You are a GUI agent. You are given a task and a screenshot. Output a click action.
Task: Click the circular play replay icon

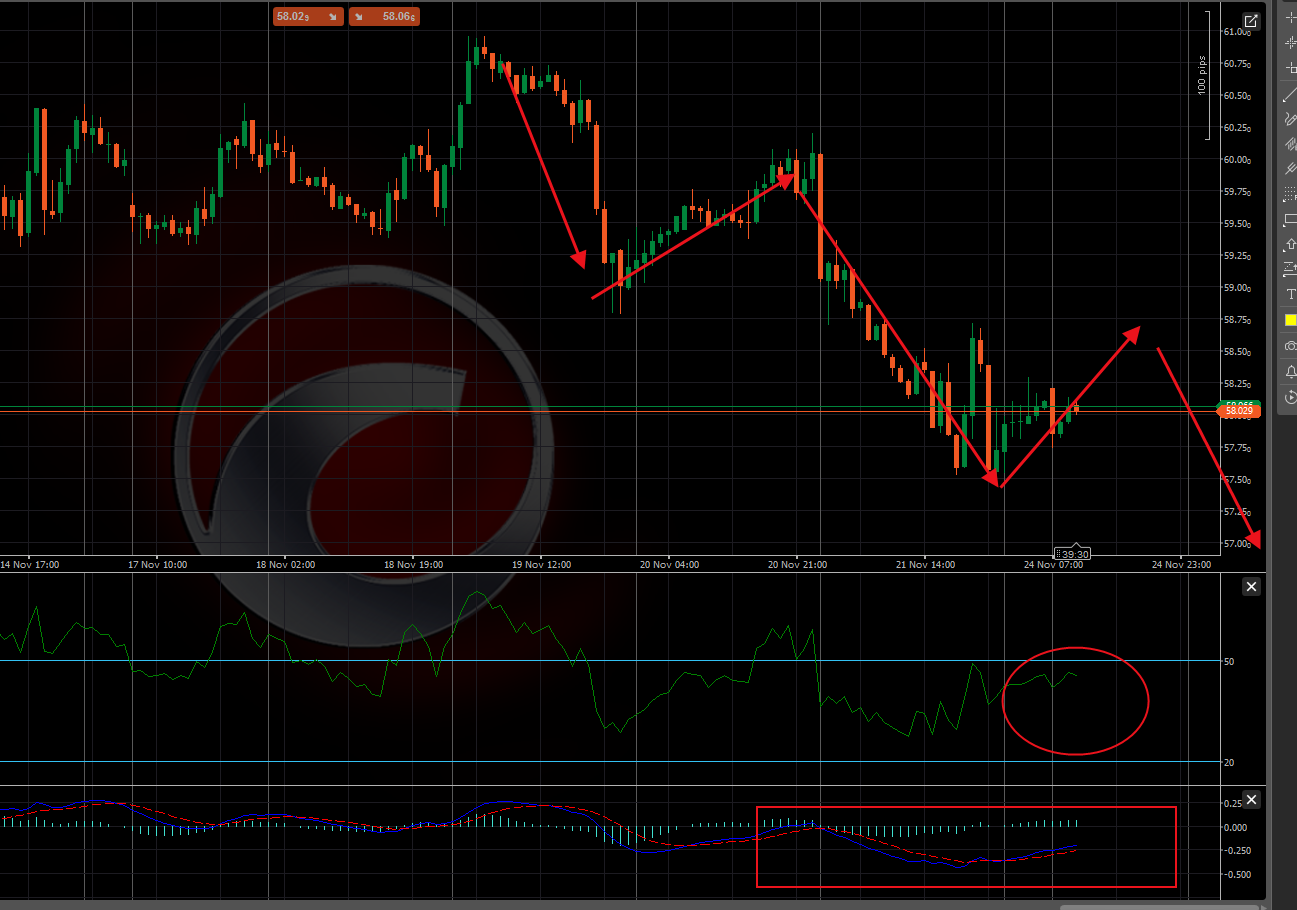1290,397
